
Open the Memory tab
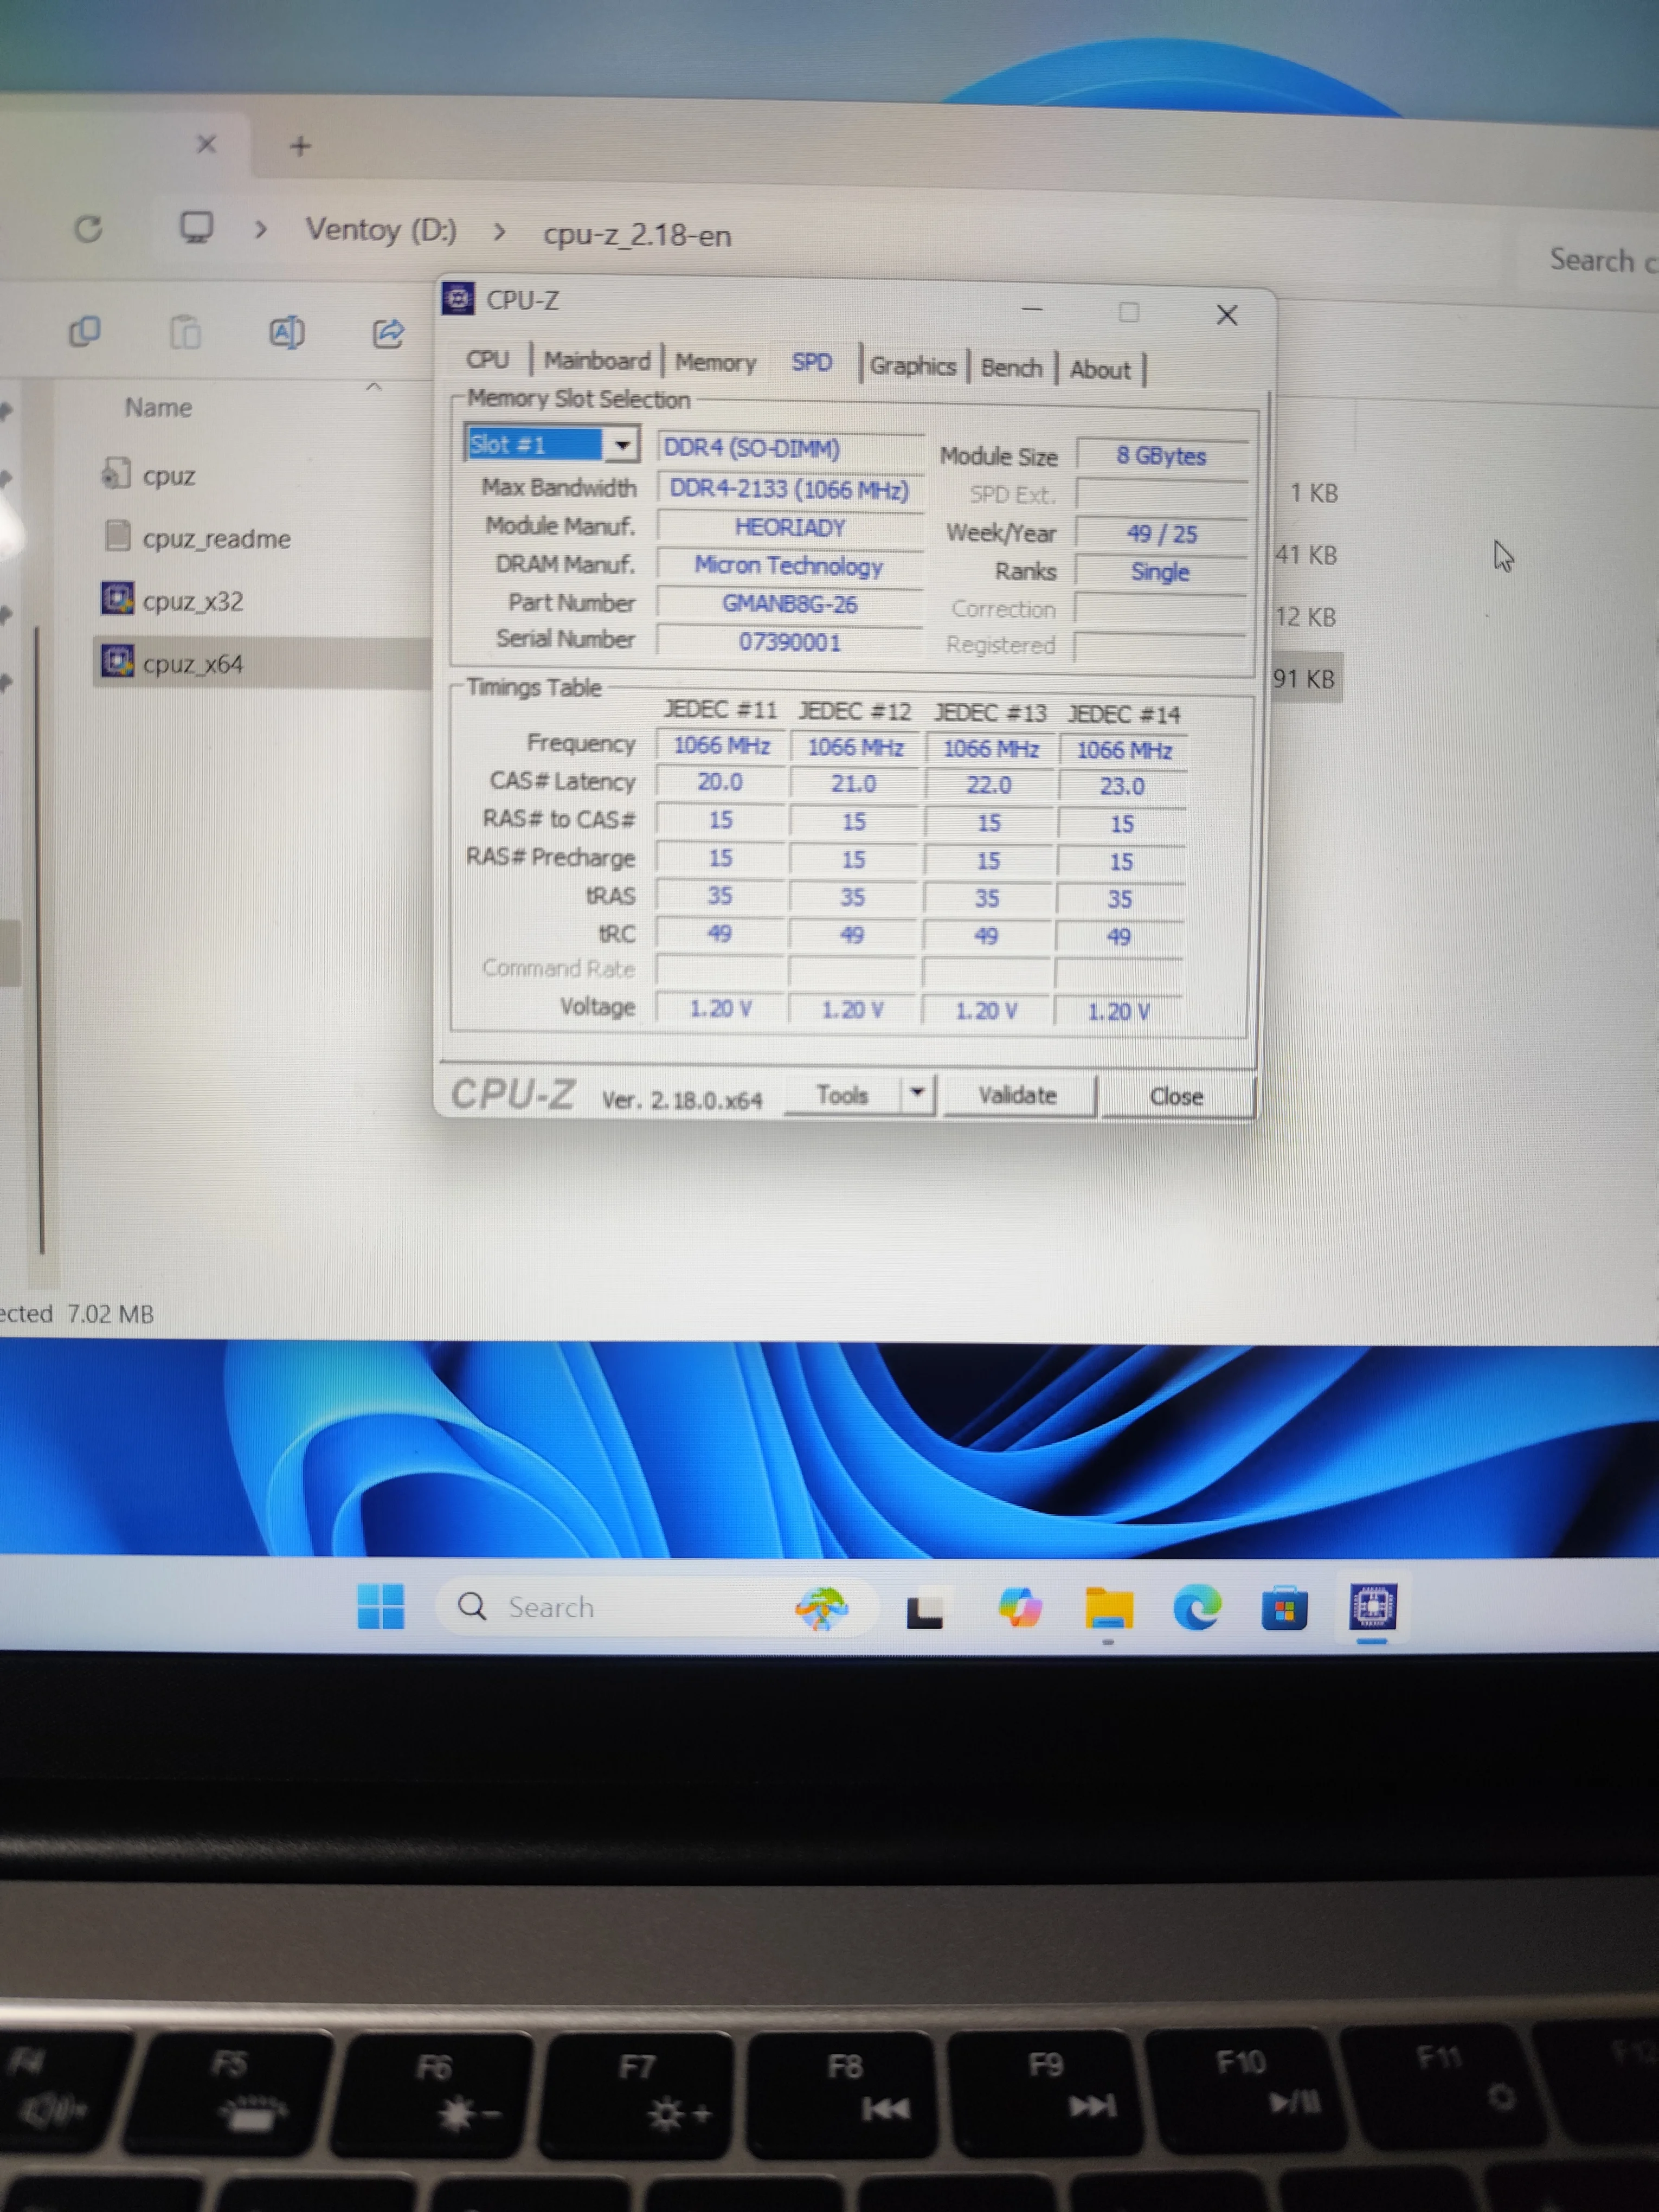[x=715, y=363]
